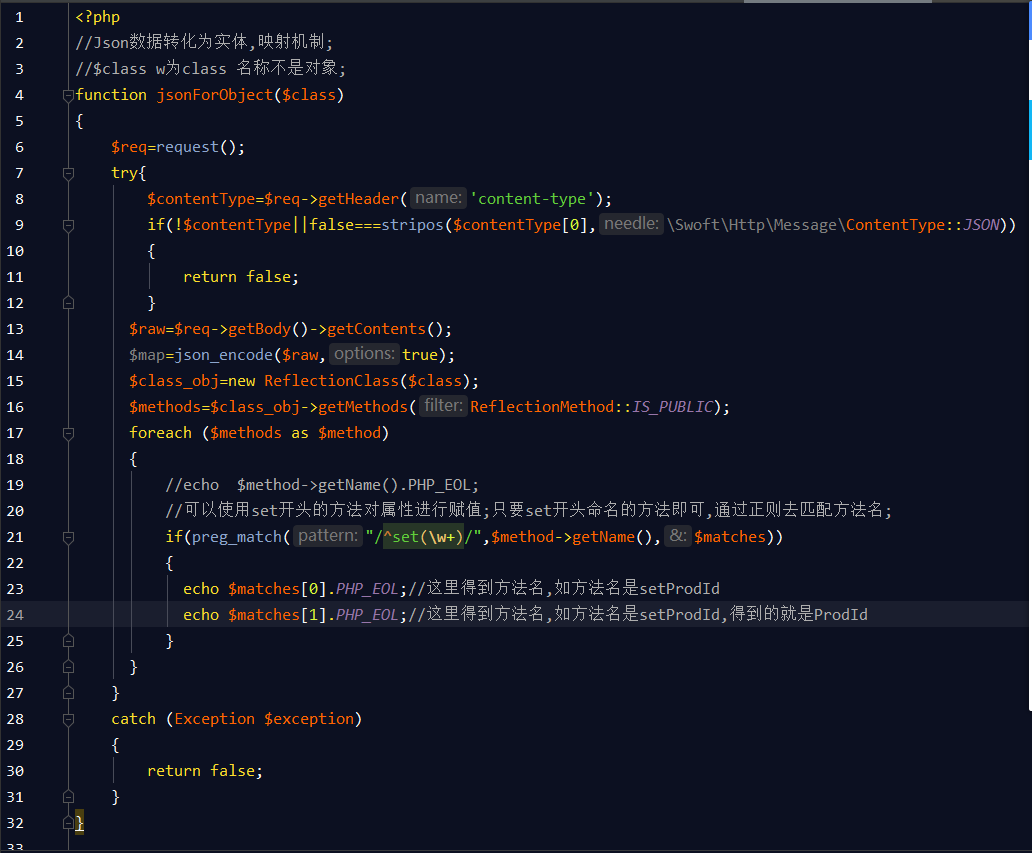Fold the catch (Exception $exception) block
This screenshot has width=1032, height=853.
[68, 719]
